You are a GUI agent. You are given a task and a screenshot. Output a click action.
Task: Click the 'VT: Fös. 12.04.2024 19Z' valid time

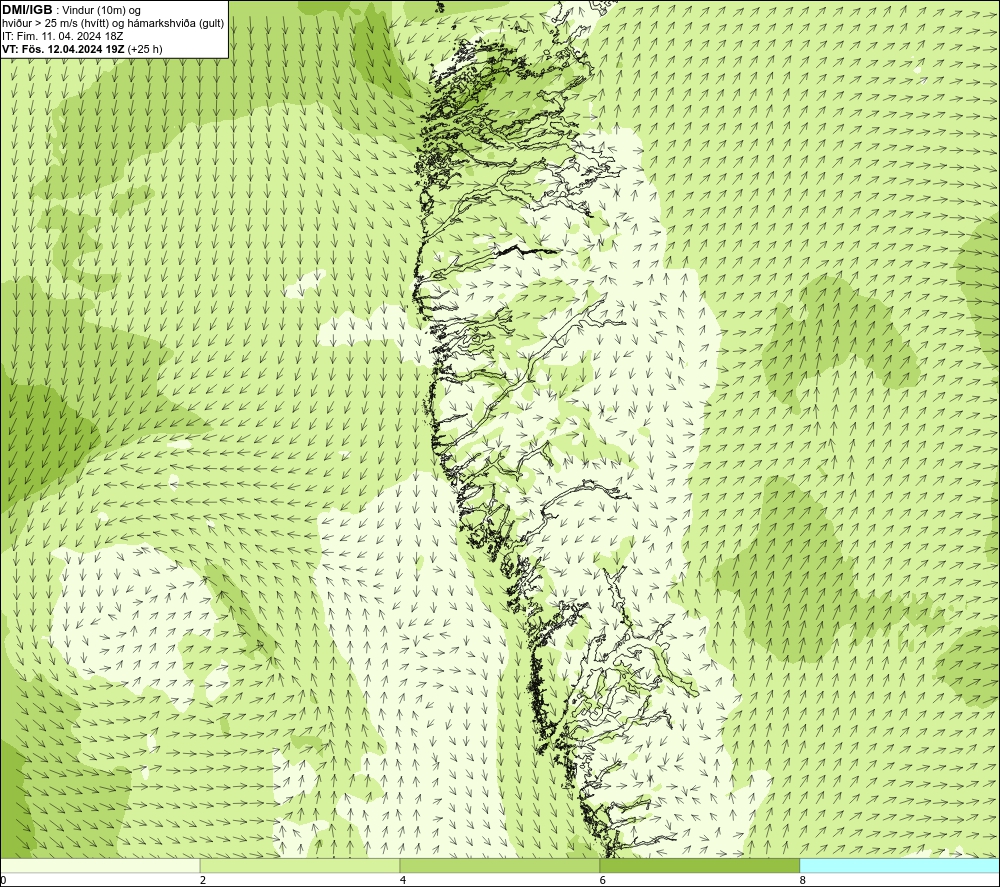63,49
